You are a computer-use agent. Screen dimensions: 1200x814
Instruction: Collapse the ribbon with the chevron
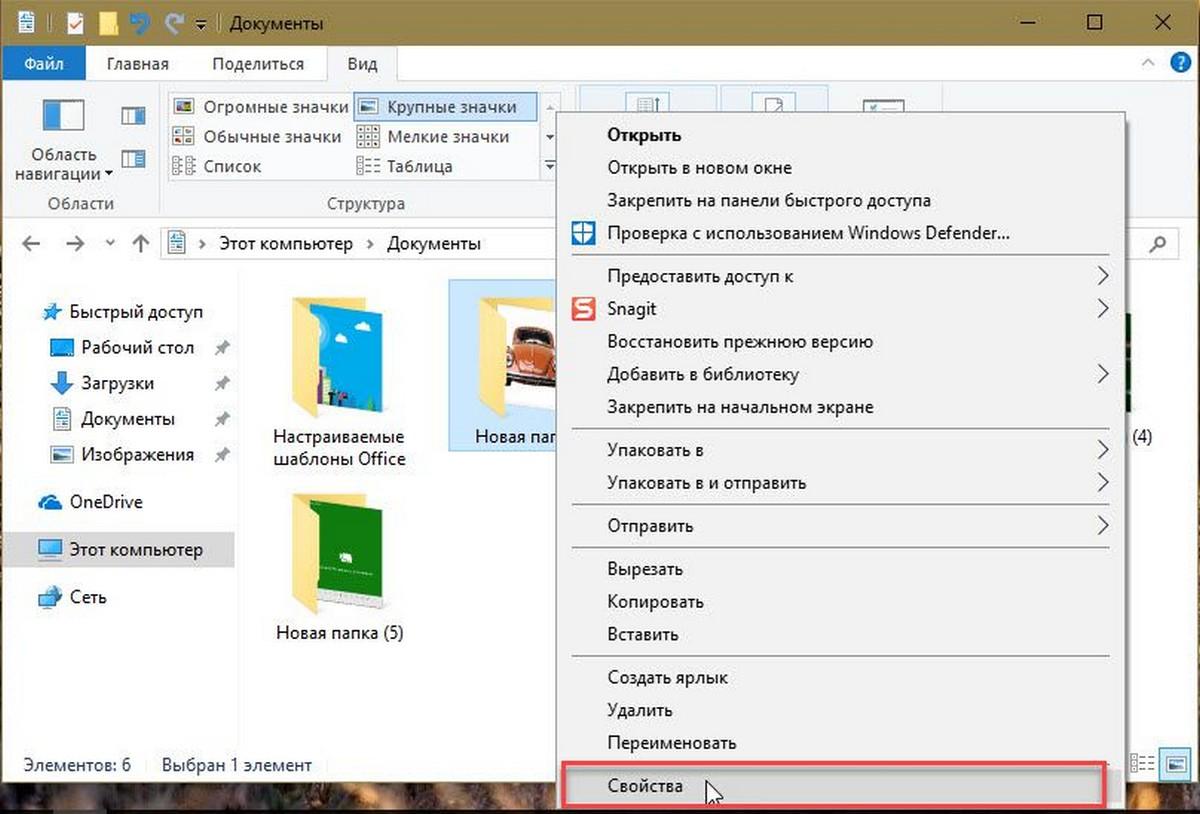pos(1149,63)
